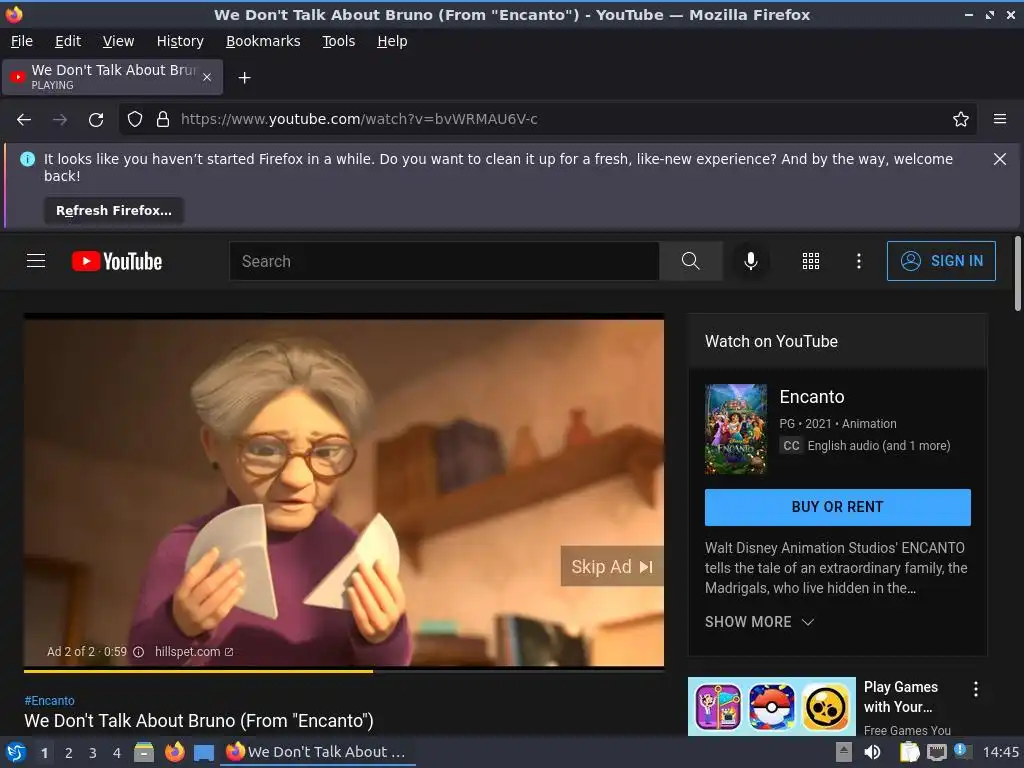
Task: Click the page vertical scrollbar
Action: [x=1017, y=274]
